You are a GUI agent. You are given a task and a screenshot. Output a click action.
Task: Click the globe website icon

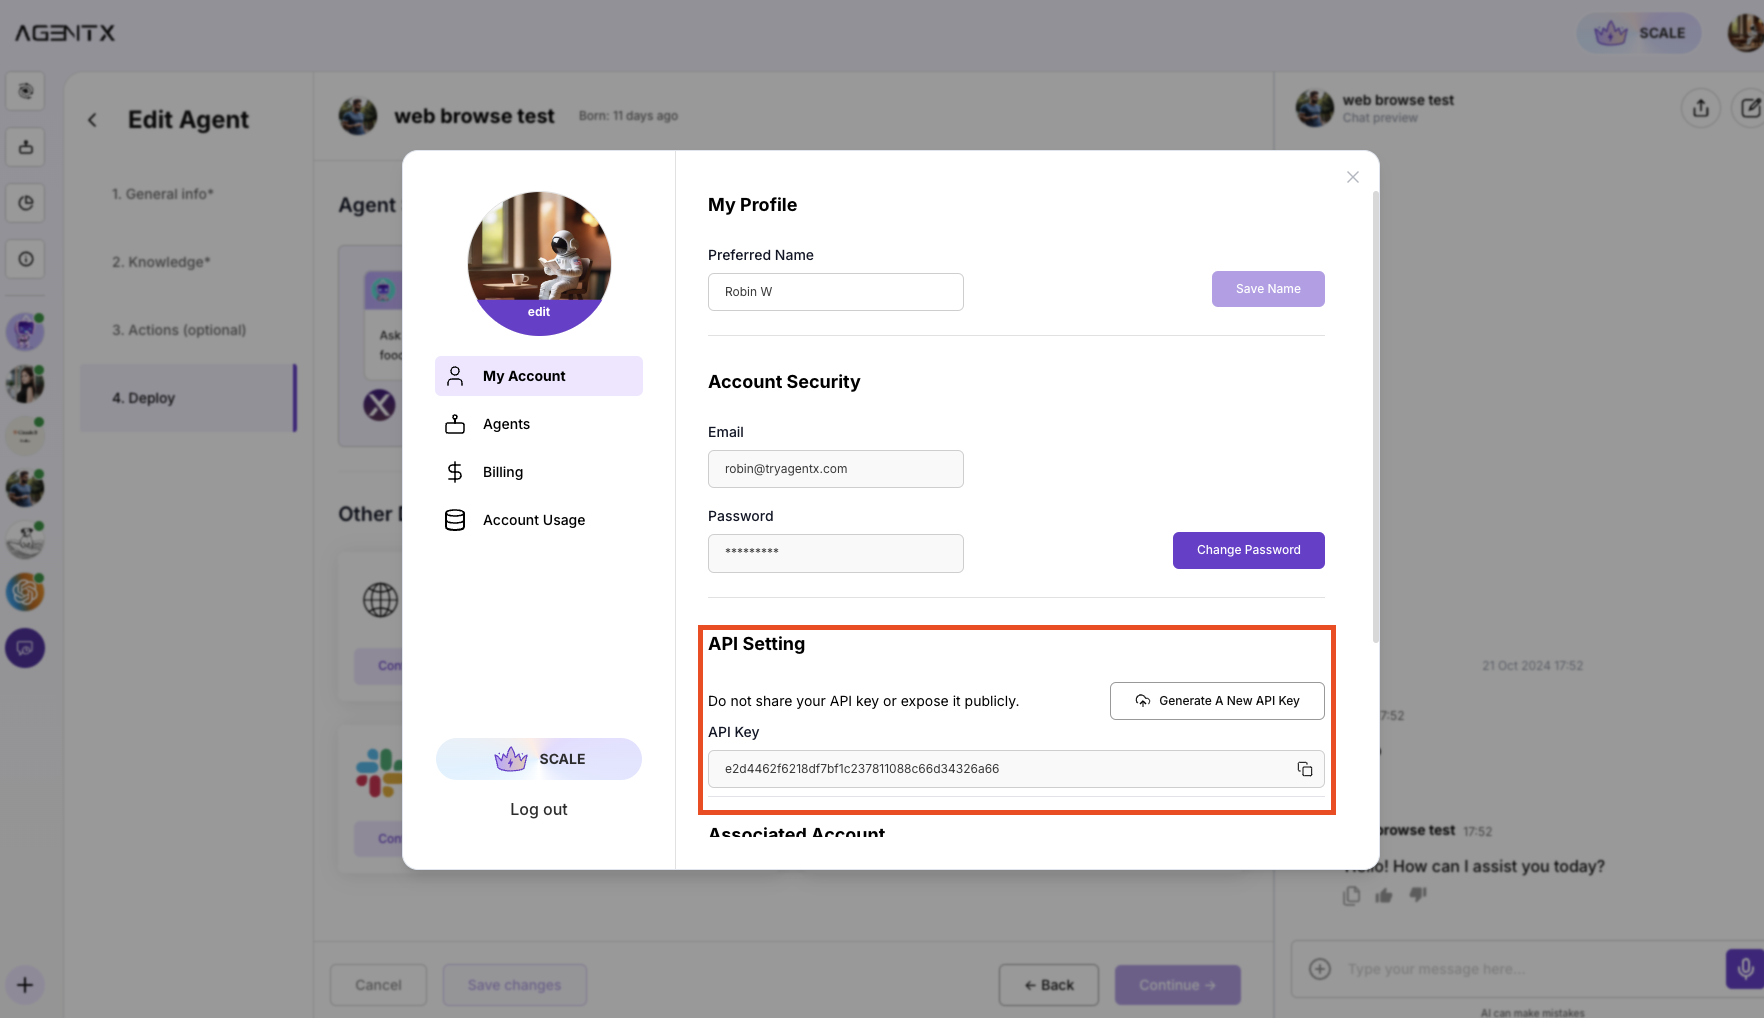click(379, 600)
